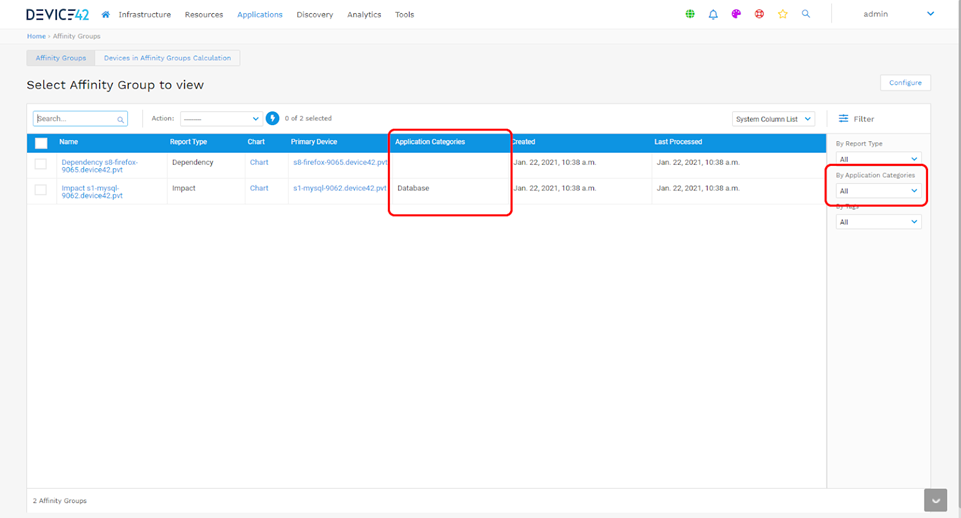Click the yellow star favorites icon
Image resolution: width=961 pixels, height=518 pixels.
(783, 15)
